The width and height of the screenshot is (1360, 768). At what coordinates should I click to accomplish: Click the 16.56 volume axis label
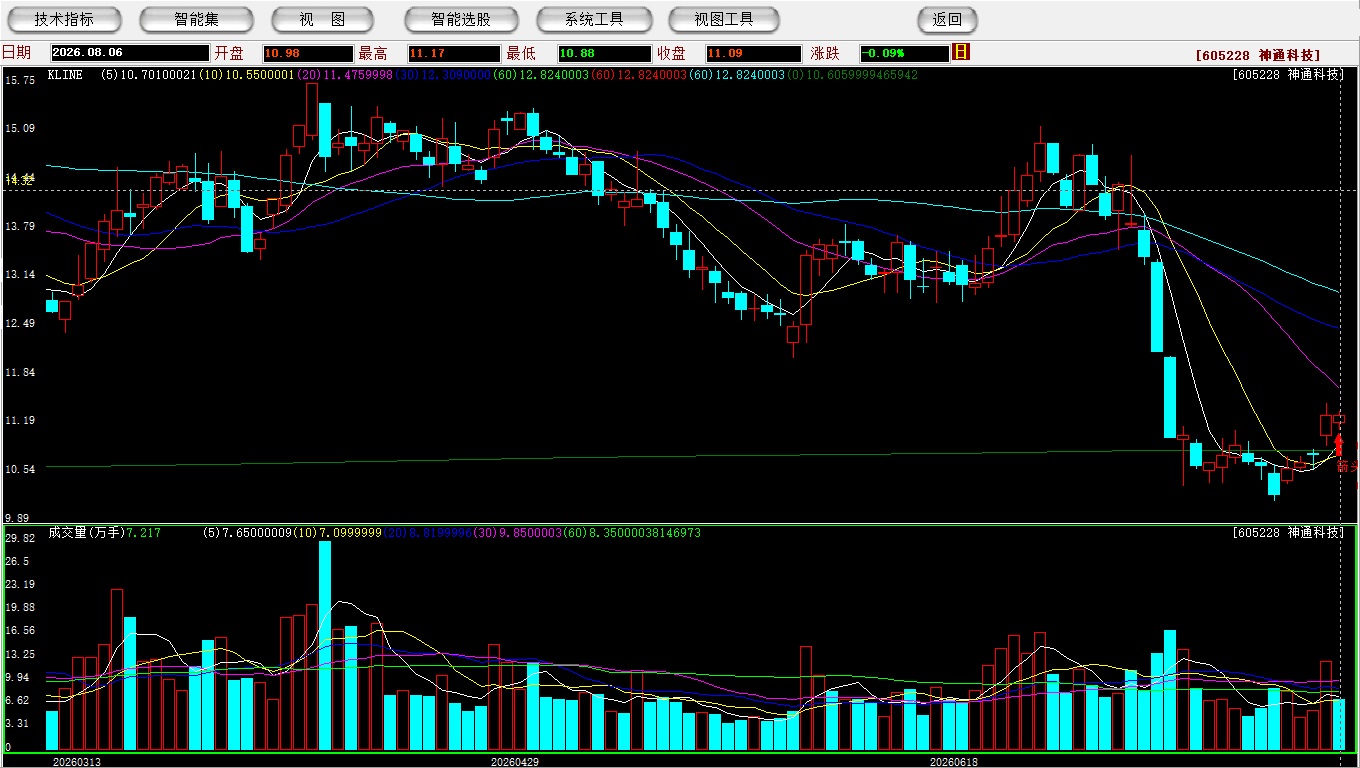pos(20,630)
